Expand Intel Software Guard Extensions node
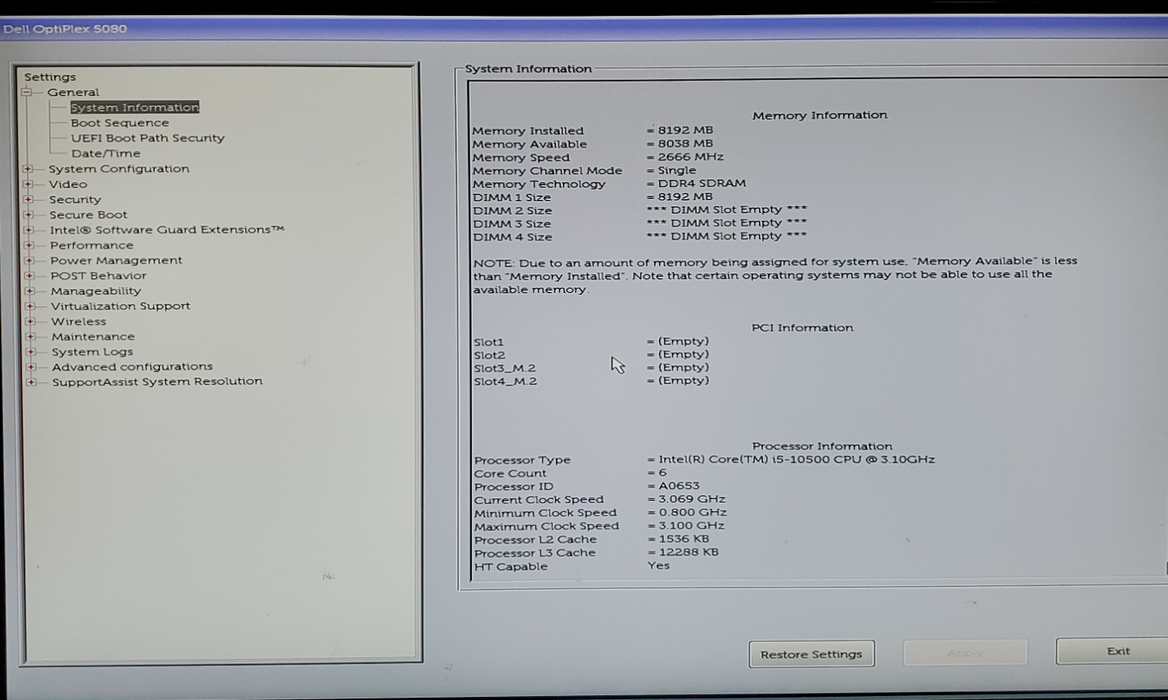 tap(29, 230)
